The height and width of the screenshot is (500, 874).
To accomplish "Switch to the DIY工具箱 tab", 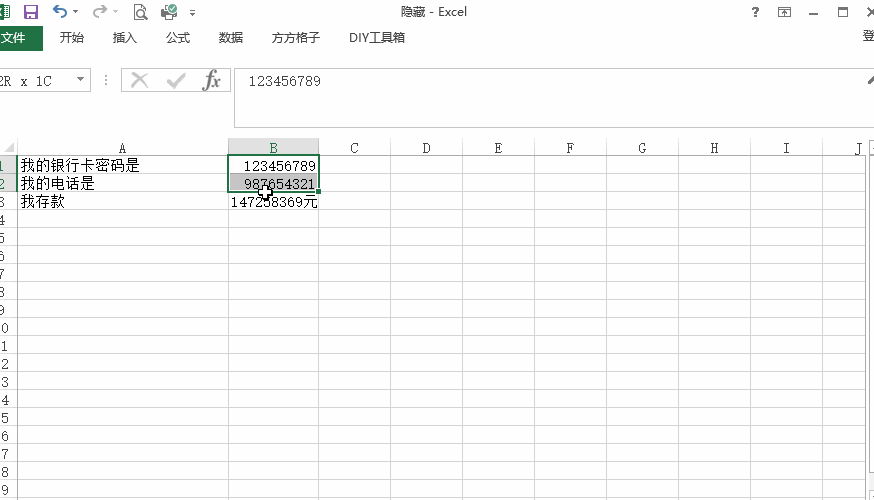I will 377,38.
